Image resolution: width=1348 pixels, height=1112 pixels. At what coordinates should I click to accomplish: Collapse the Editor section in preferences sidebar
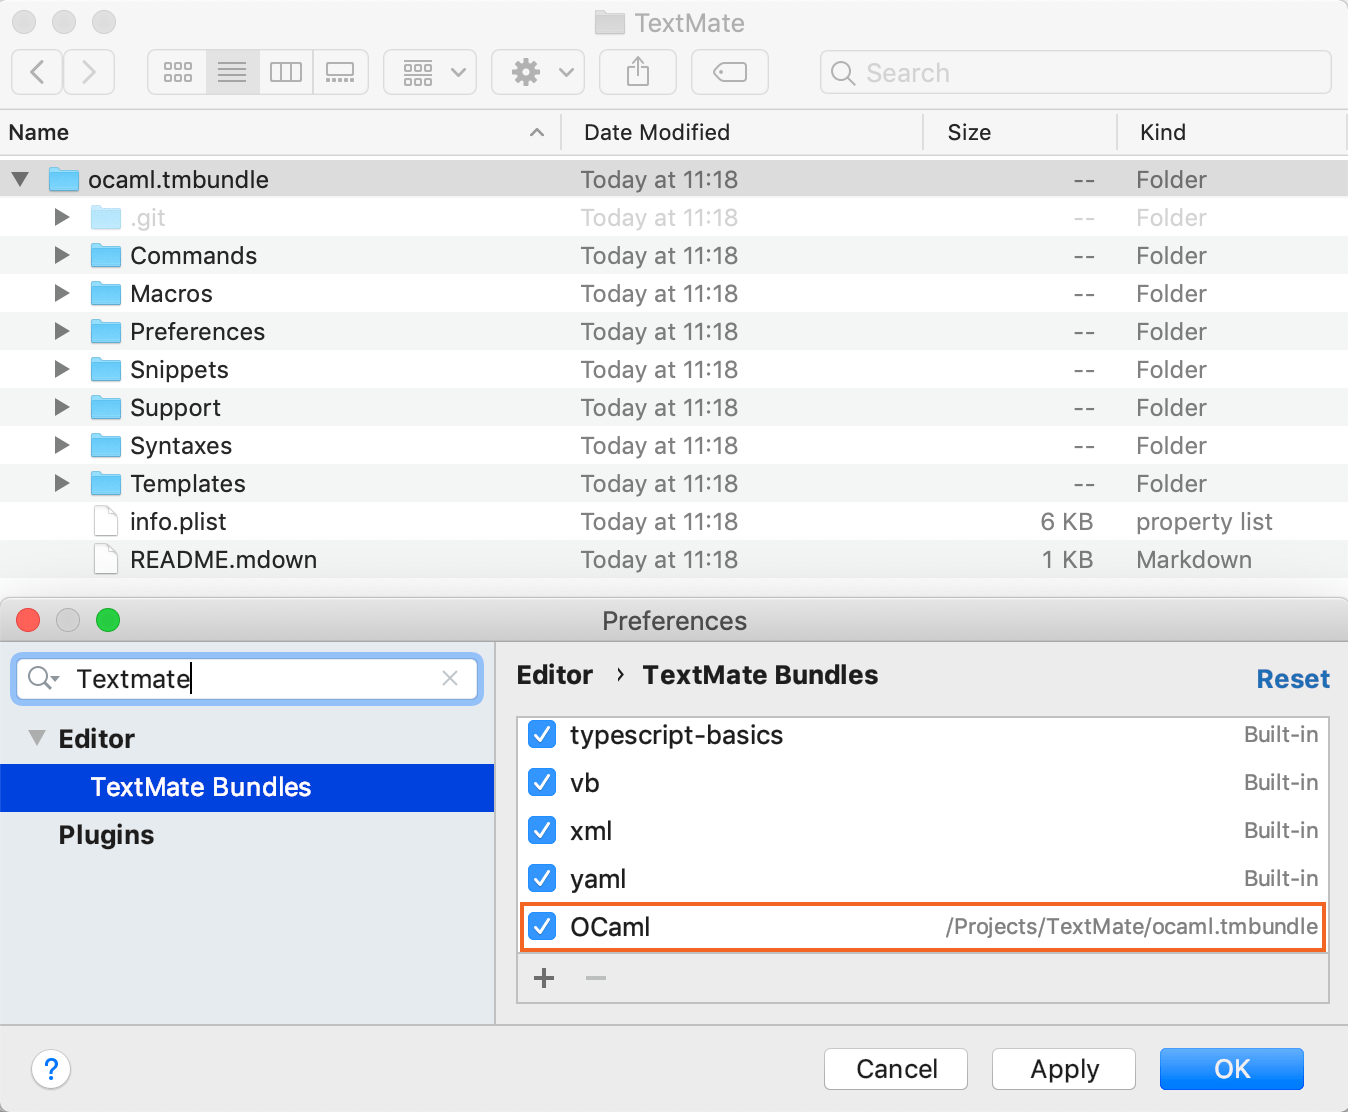tap(36, 738)
